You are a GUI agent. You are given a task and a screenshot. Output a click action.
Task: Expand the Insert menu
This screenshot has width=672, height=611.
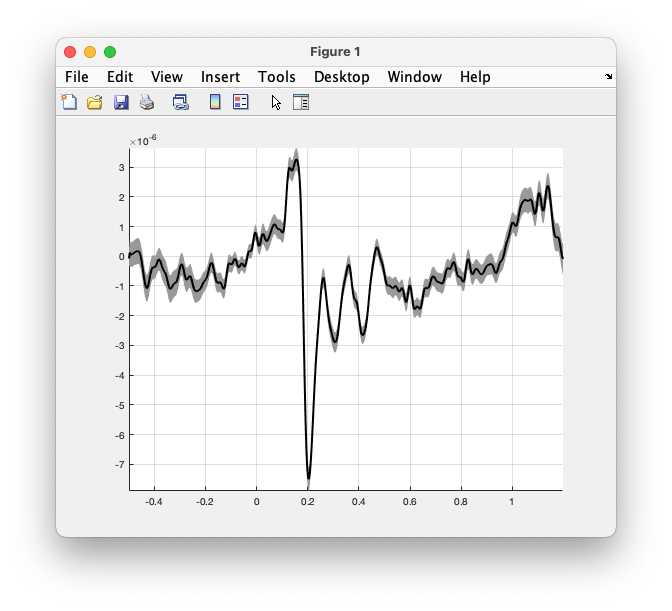coord(220,77)
